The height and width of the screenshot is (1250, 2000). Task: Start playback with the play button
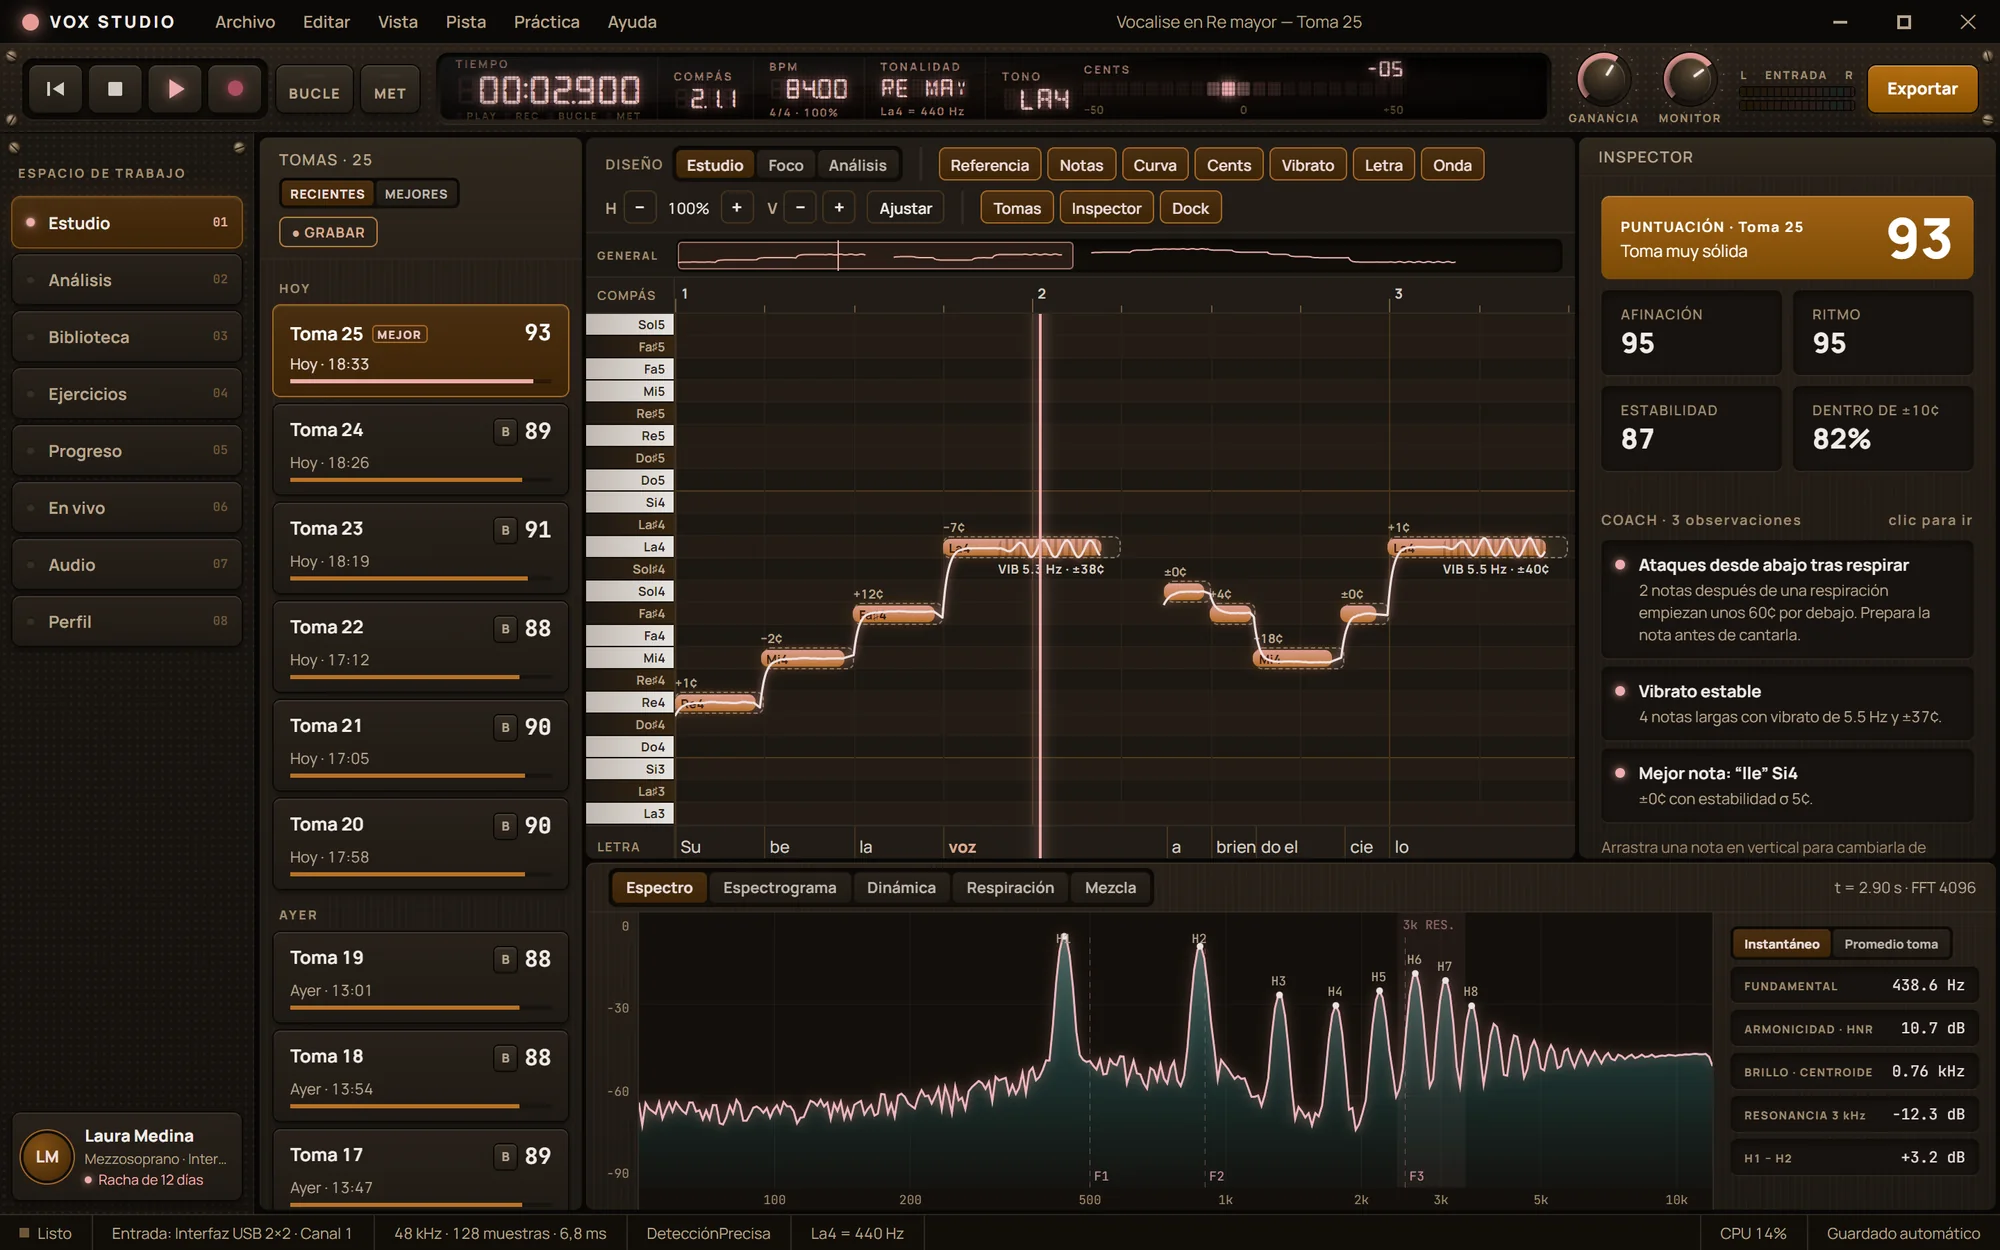point(175,89)
